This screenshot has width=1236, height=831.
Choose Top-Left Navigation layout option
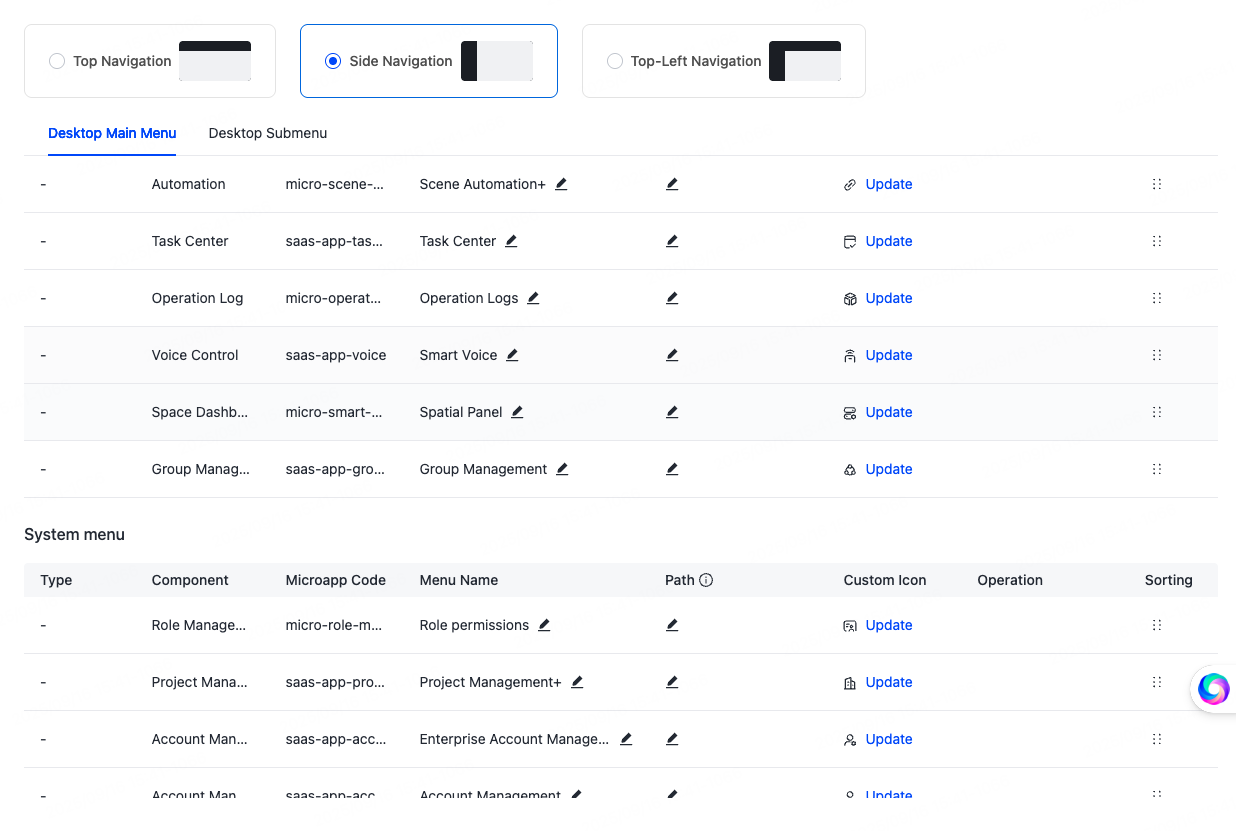point(615,61)
